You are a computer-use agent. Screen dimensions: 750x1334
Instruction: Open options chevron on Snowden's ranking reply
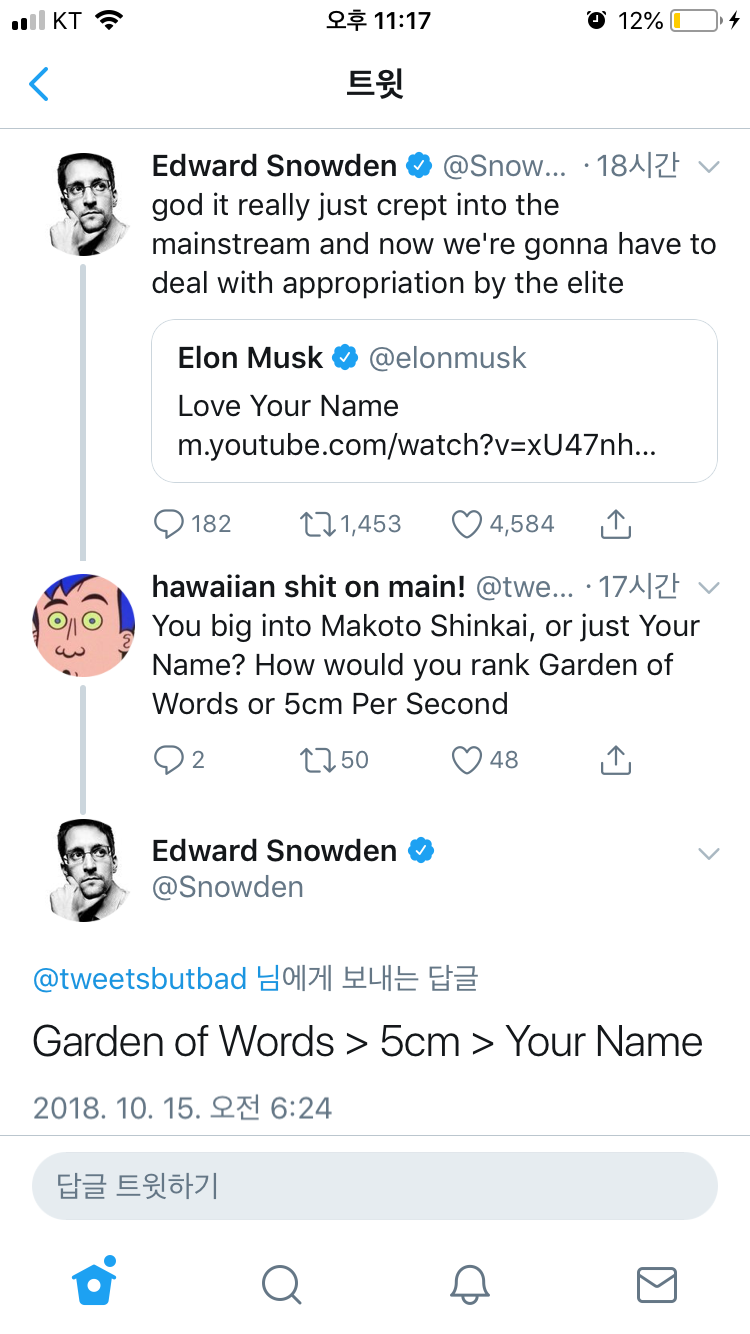click(x=708, y=853)
